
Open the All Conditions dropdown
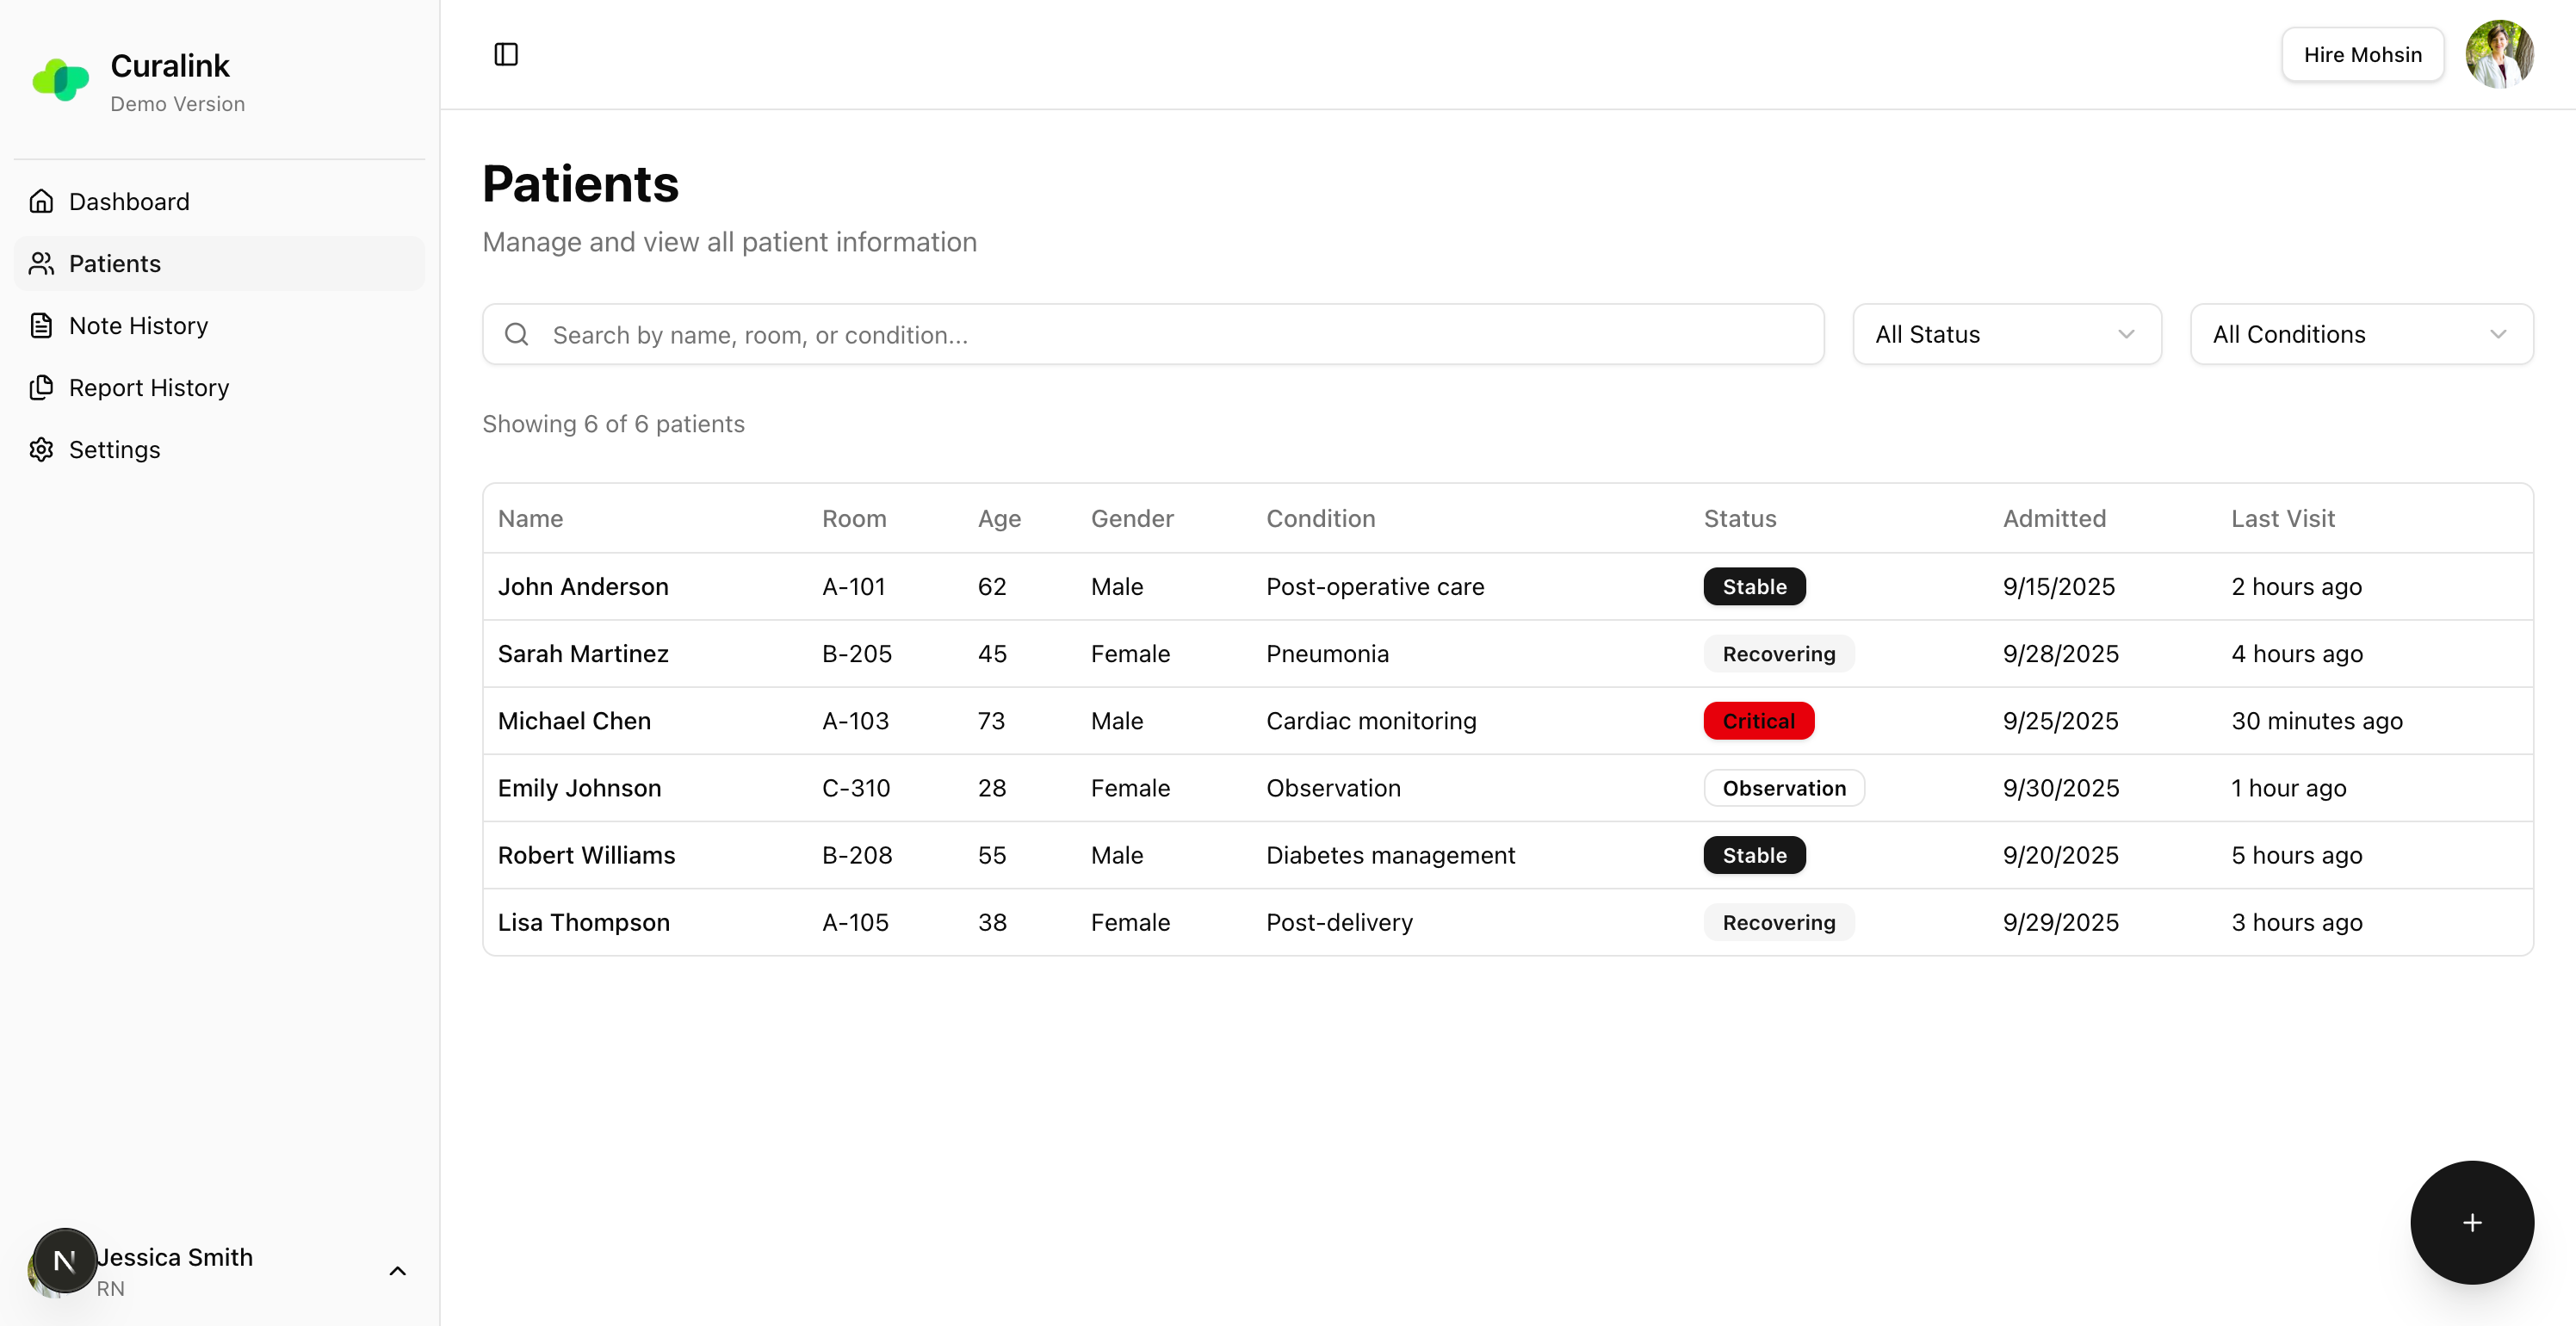point(2361,334)
